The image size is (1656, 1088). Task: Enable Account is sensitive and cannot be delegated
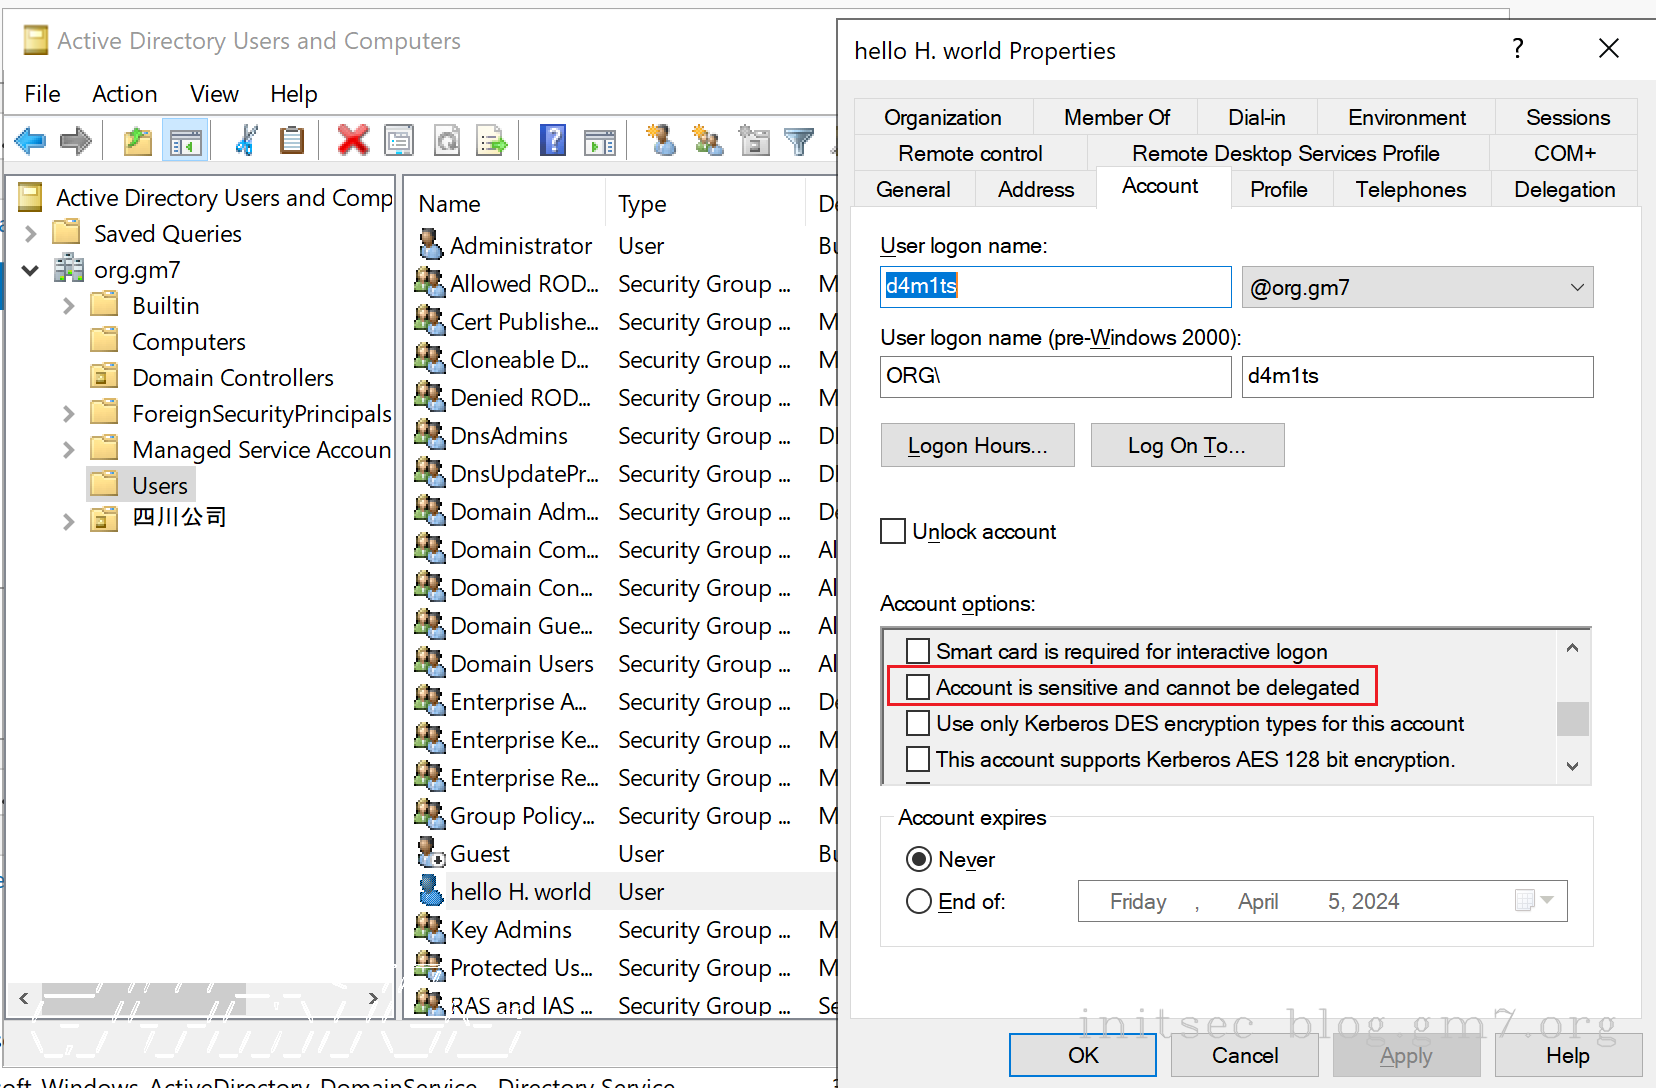point(918,687)
